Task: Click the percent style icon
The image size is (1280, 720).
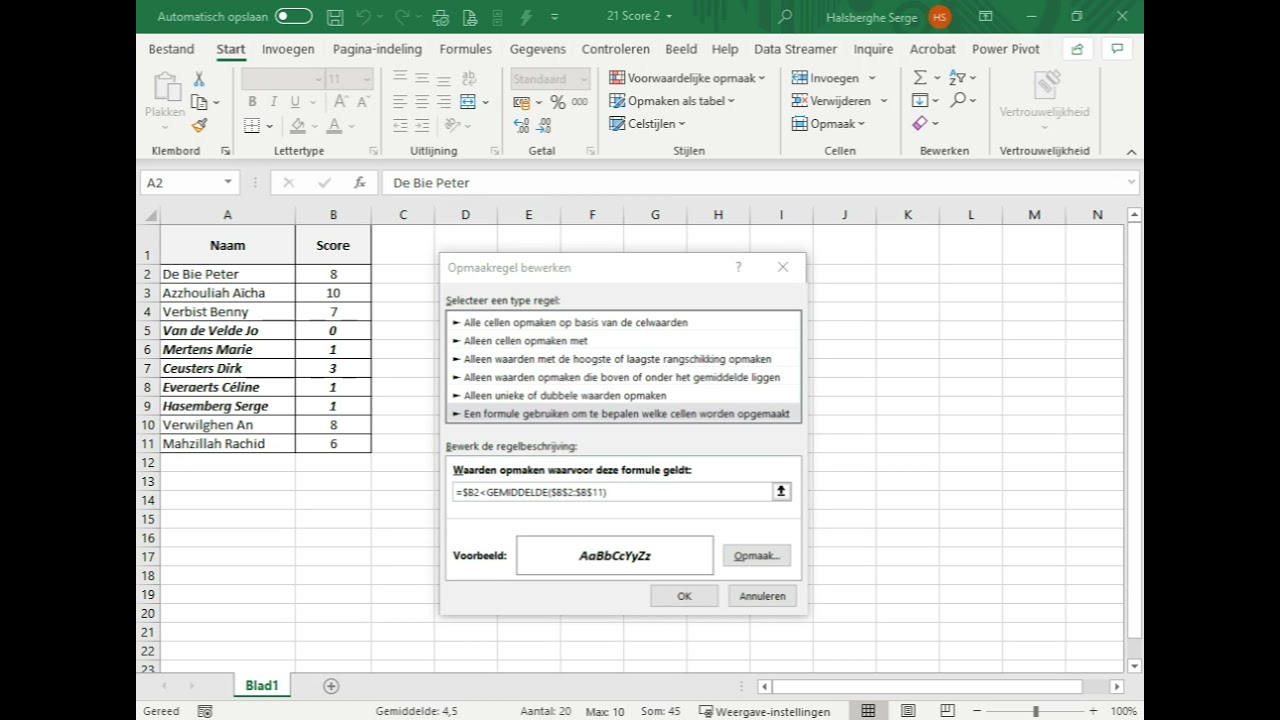Action: pyautogui.click(x=557, y=102)
